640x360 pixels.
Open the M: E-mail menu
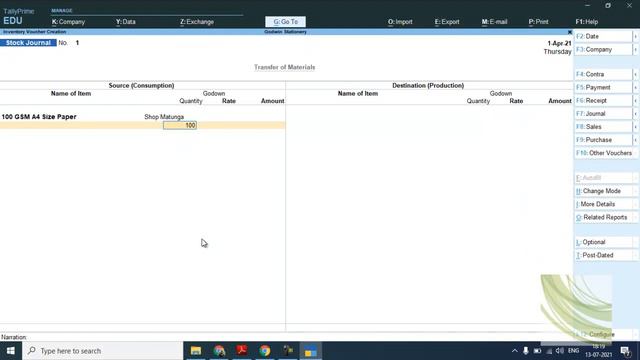click(x=494, y=22)
